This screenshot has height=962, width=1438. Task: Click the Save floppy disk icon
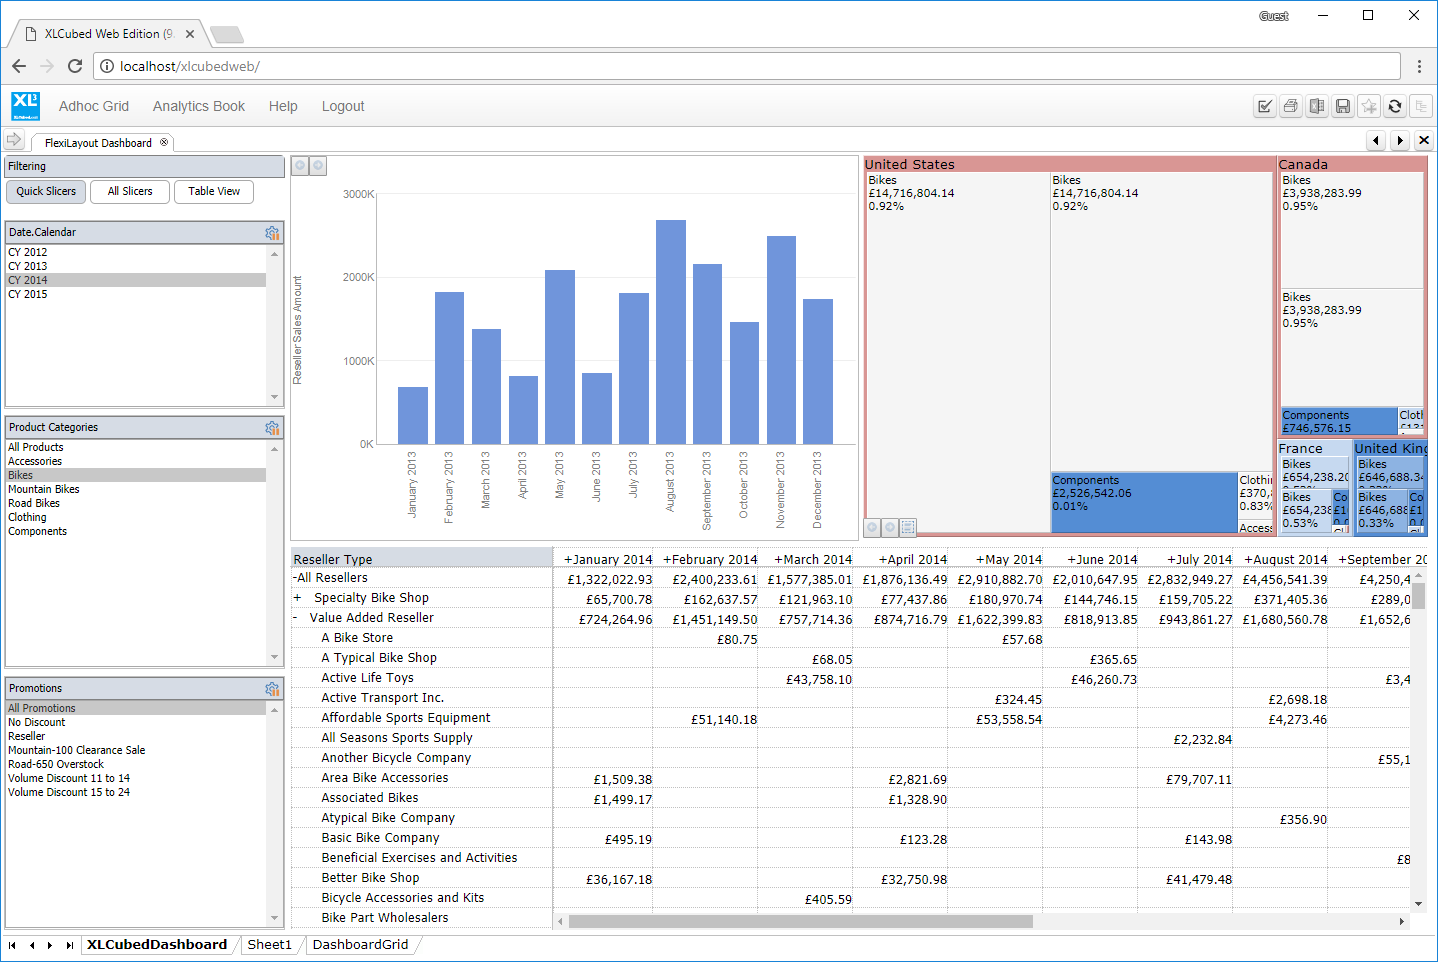[1343, 106]
